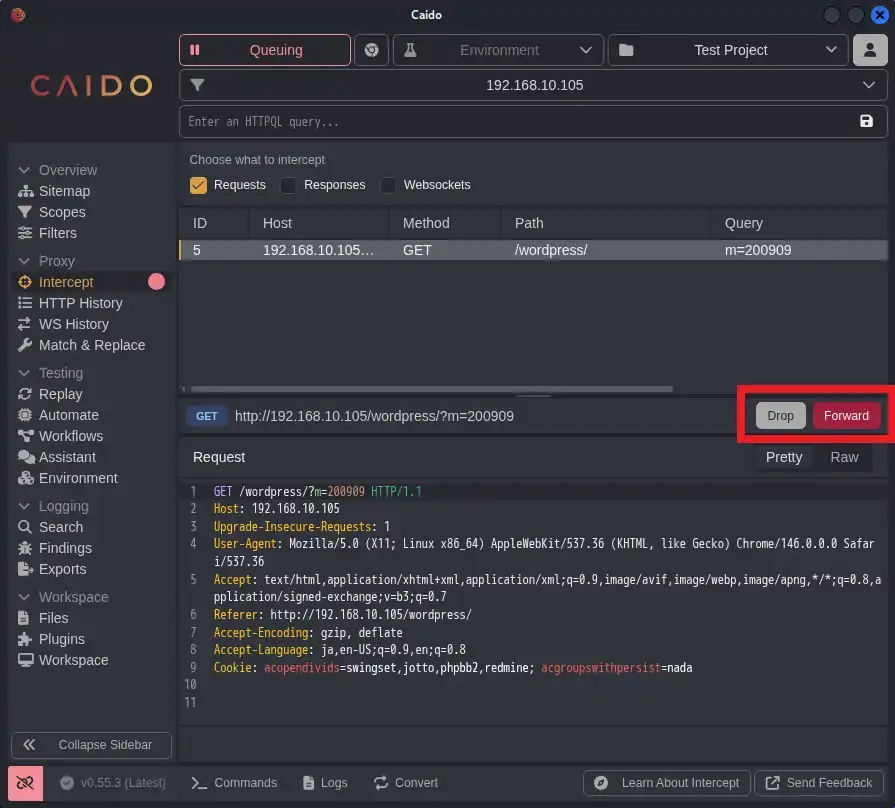This screenshot has height=808, width=895.
Task: Click the broken link icon in status bar
Action: pos(26,783)
